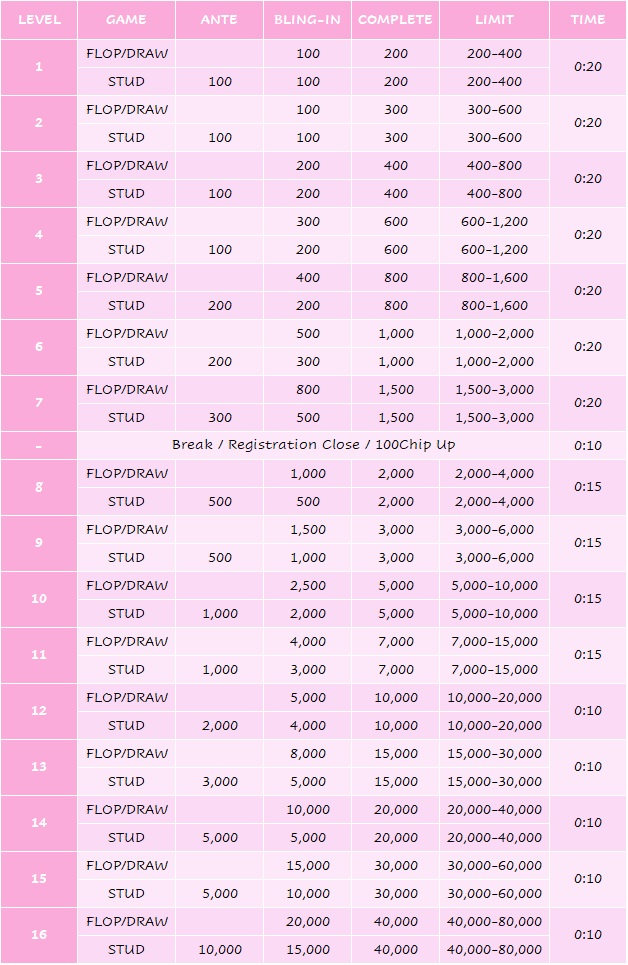Select the 40,000-80,000 limit in STUD row

[494, 950]
